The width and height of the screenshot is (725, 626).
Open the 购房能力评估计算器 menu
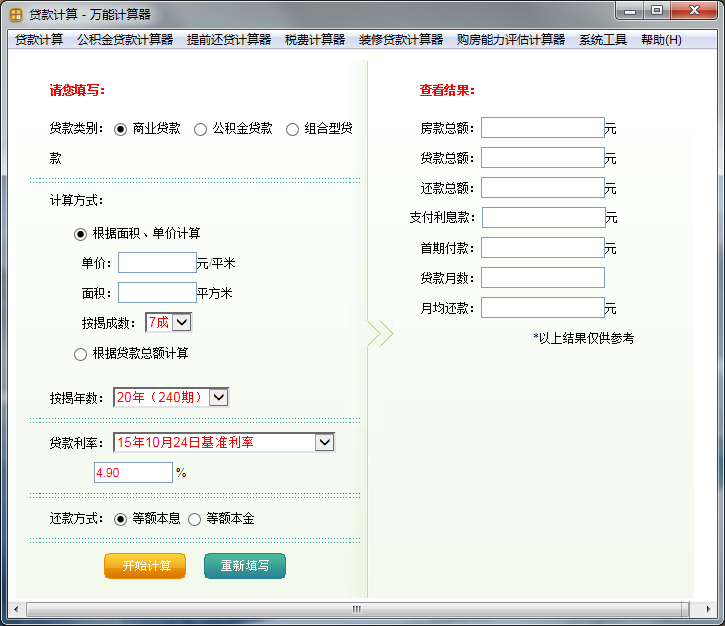[511, 40]
